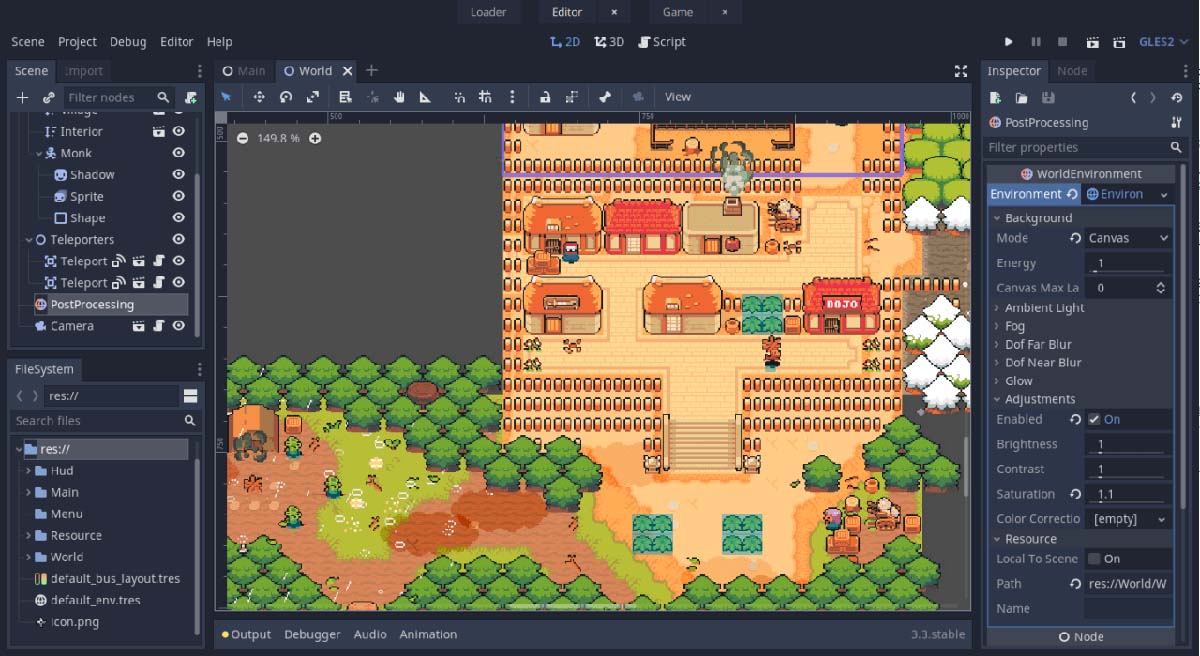The width and height of the screenshot is (1200, 656).
Task: Switch to the Node tab
Action: [x=1072, y=71]
